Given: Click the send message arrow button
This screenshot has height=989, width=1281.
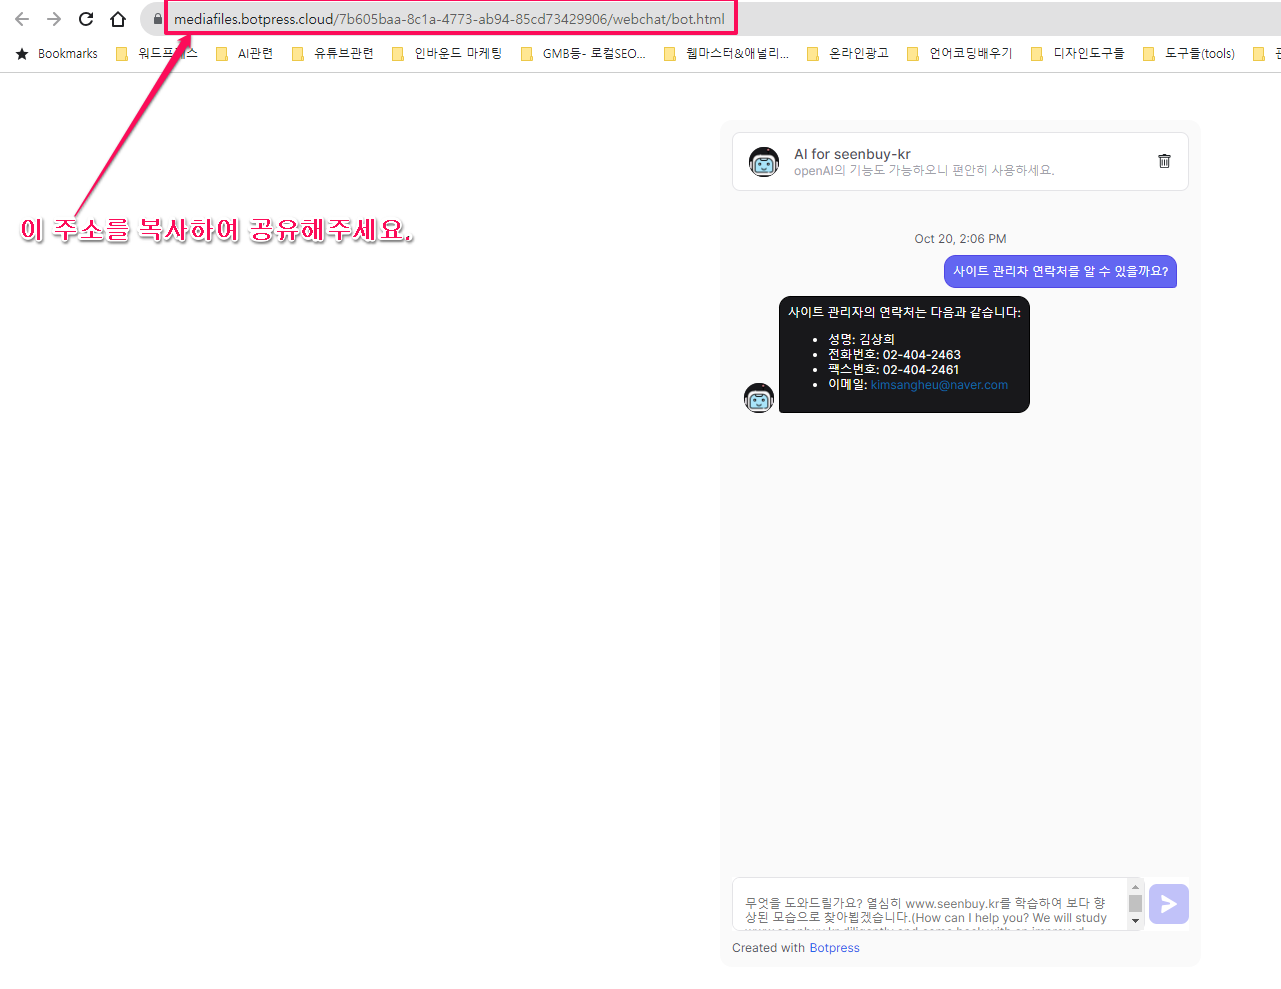Looking at the screenshot, I should 1168,904.
